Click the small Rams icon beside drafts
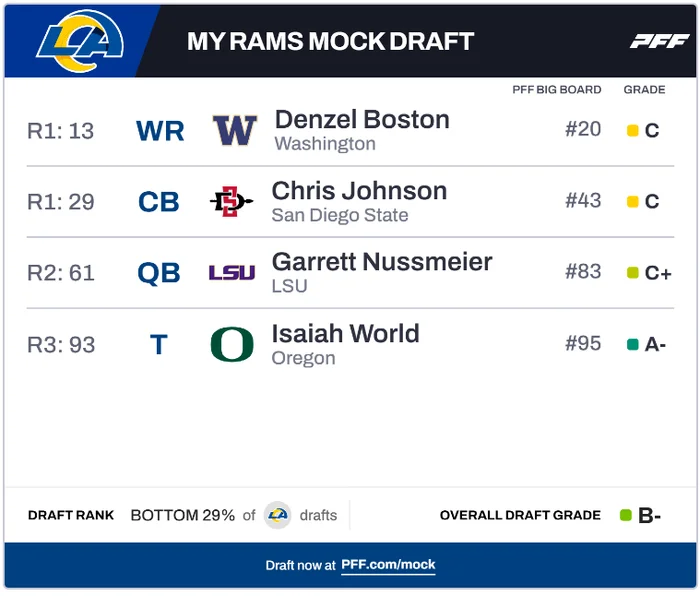The width and height of the screenshot is (700, 596). pos(278,516)
